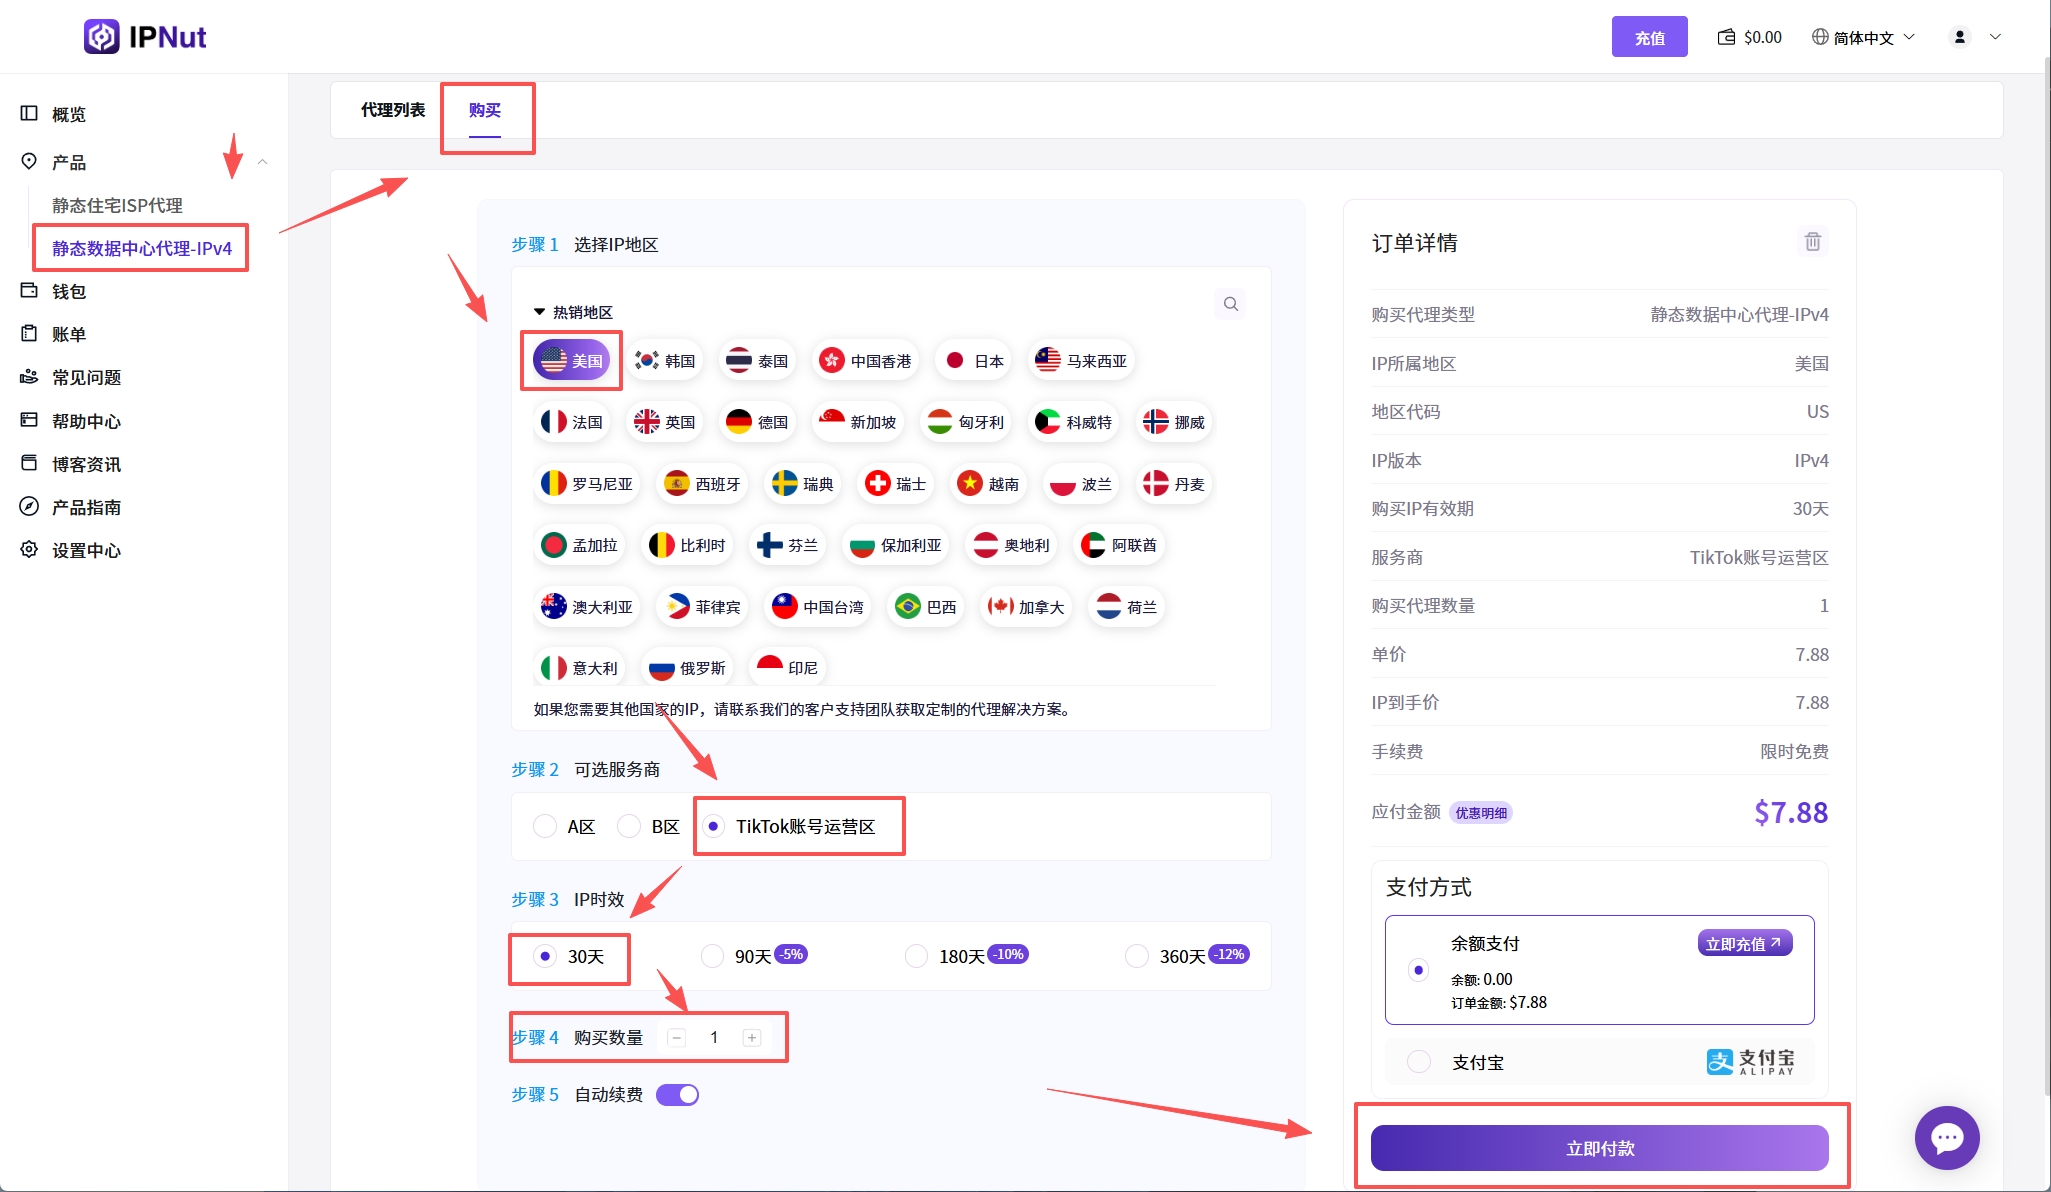Click the wallet balance icon in header
This screenshot has height=1192, width=2051.
pyautogui.click(x=1726, y=37)
